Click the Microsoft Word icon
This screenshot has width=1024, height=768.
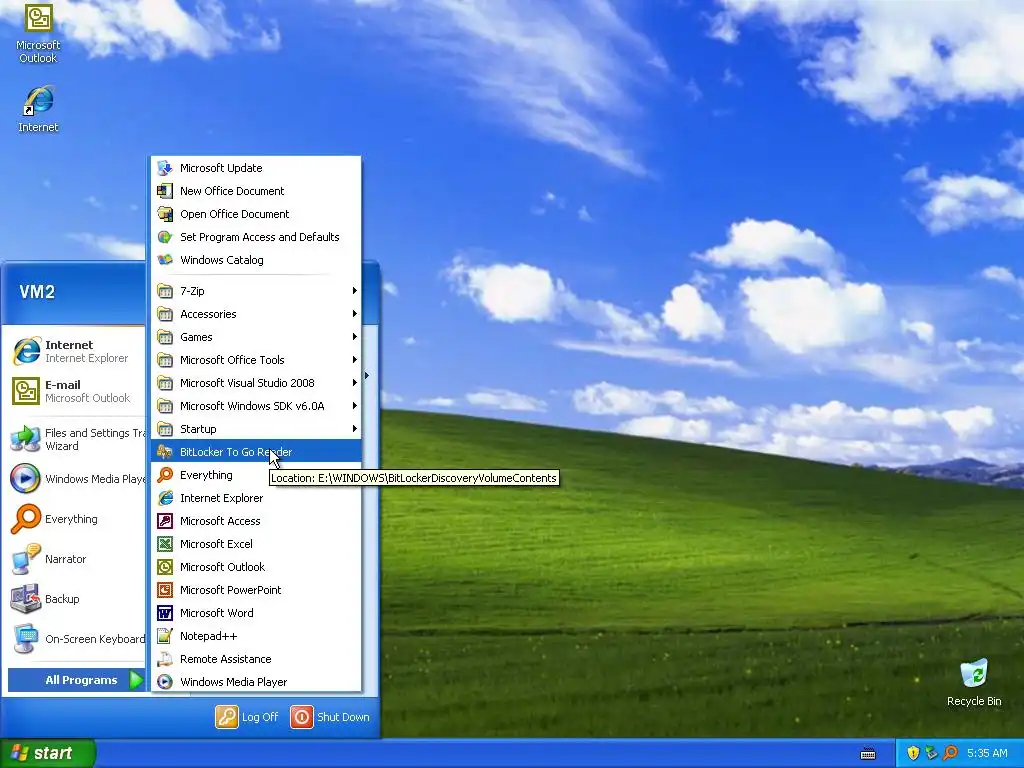coord(165,613)
